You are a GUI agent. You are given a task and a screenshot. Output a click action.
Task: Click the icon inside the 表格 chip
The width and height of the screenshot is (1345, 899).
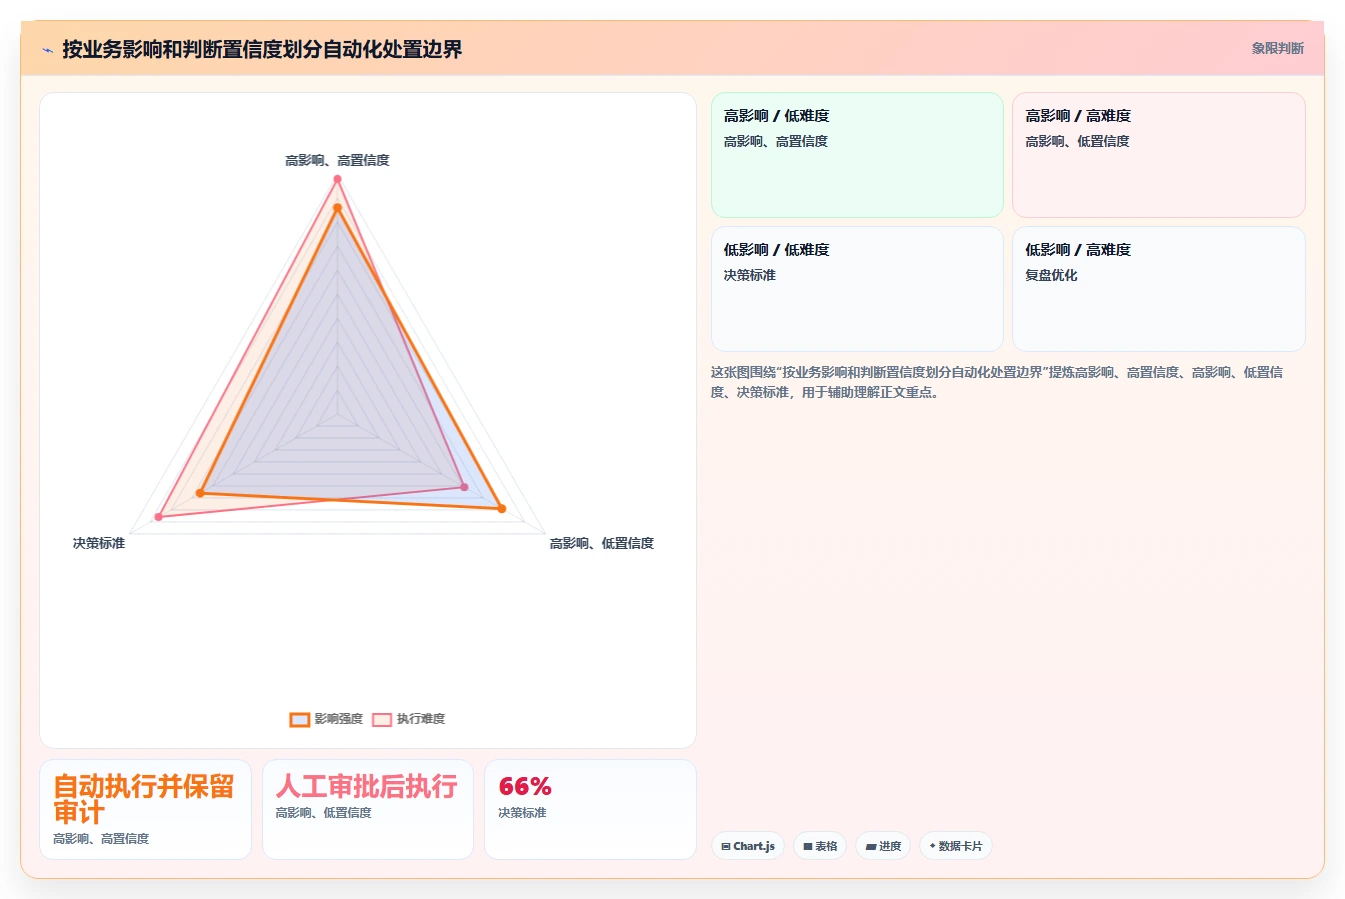click(808, 846)
